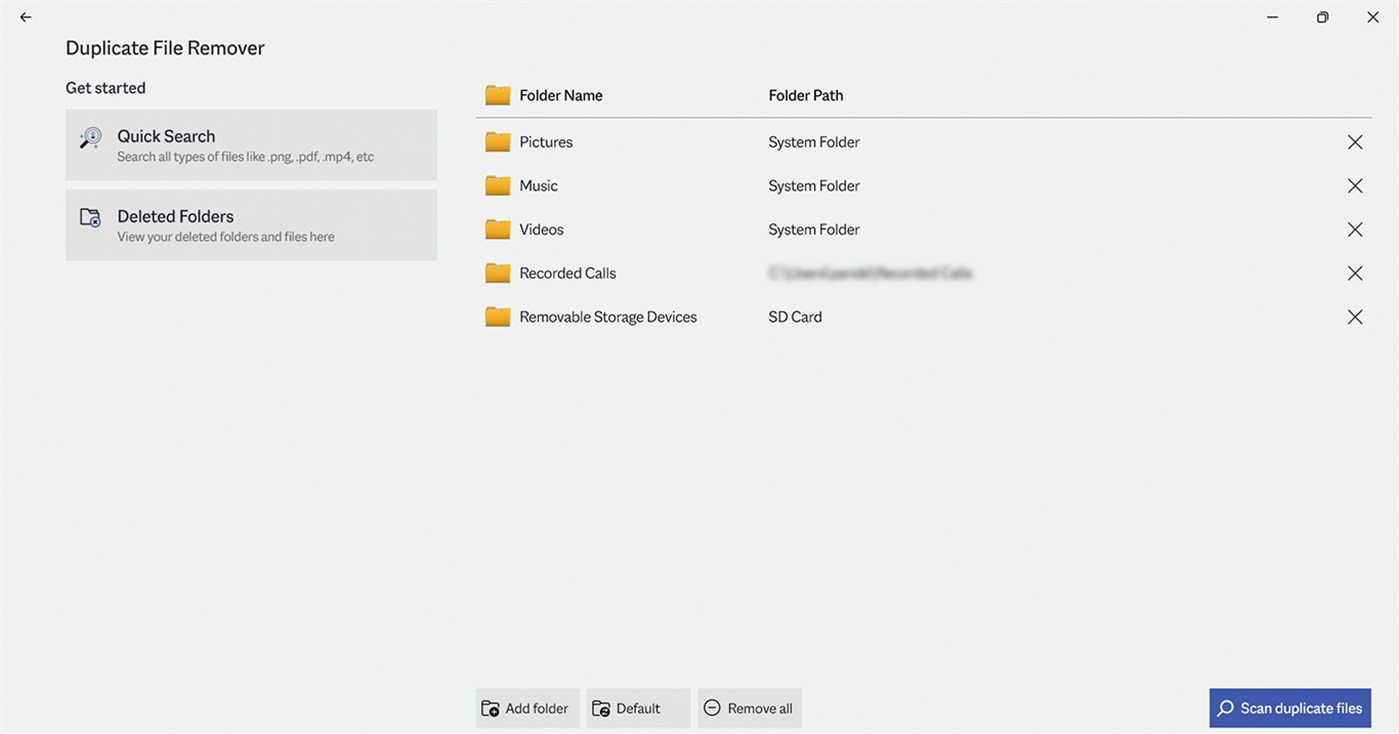1399x734 pixels.
Task: Start Scan duplicate files
Action: tap(1289, 708)
